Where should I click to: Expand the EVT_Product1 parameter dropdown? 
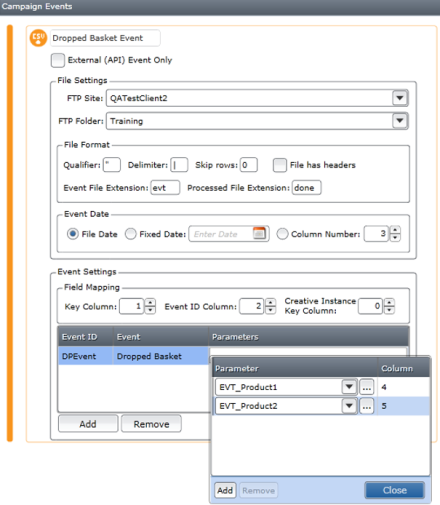(349, 387)
